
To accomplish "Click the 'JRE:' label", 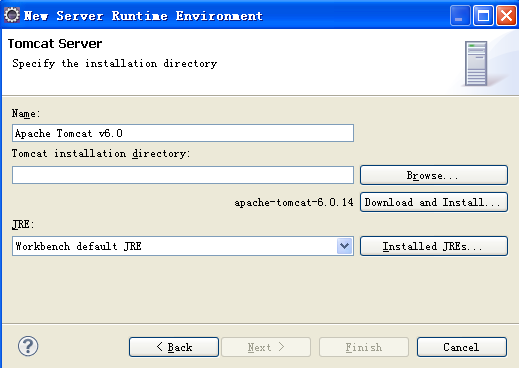I will 23,224.
